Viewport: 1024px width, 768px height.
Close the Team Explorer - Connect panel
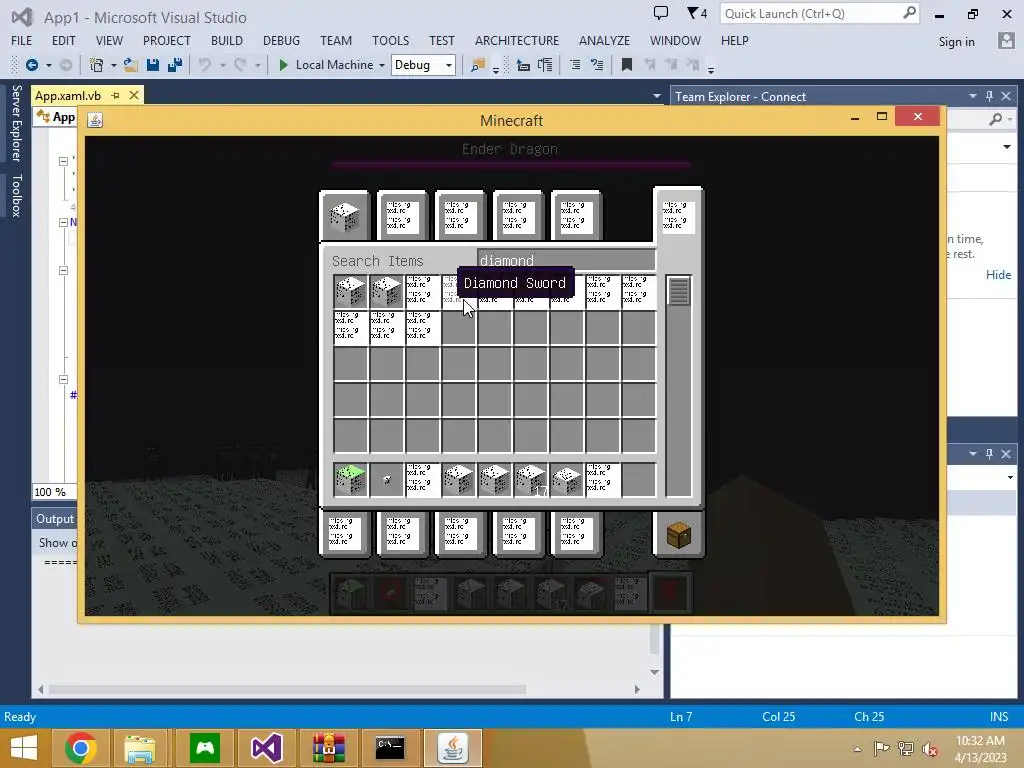tap(1006, 96)
